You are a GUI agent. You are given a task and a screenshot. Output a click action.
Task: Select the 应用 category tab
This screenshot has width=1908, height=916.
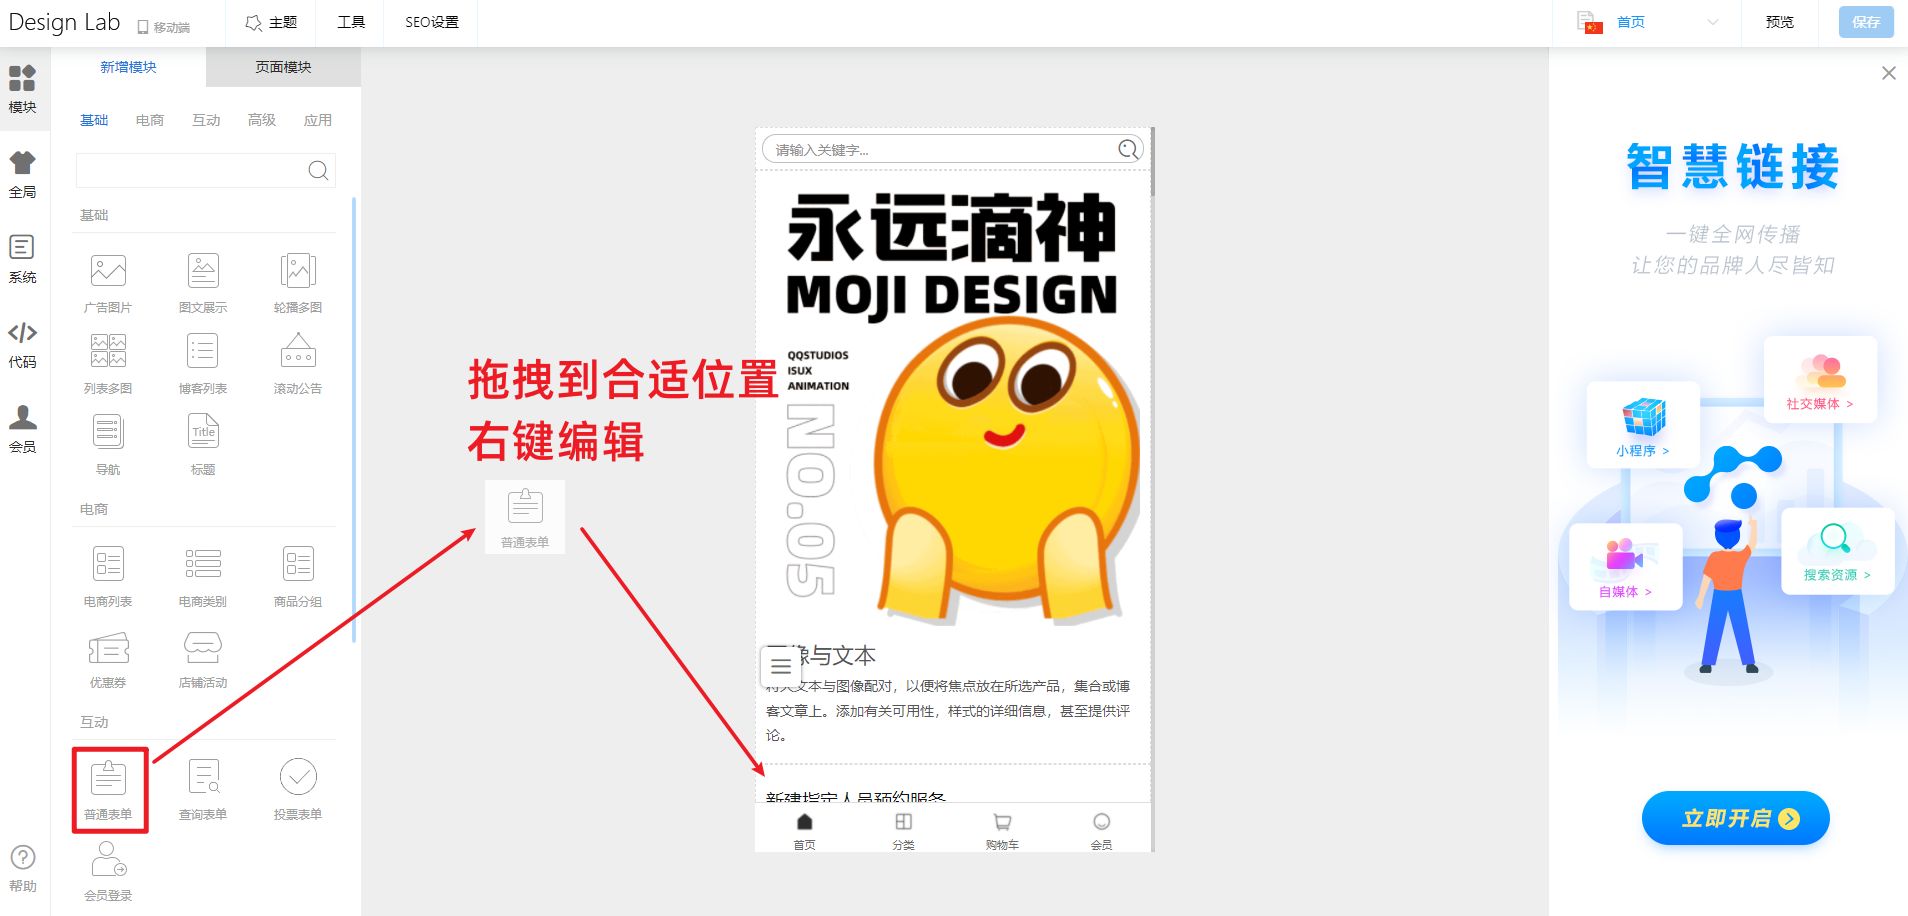[318, 120]
